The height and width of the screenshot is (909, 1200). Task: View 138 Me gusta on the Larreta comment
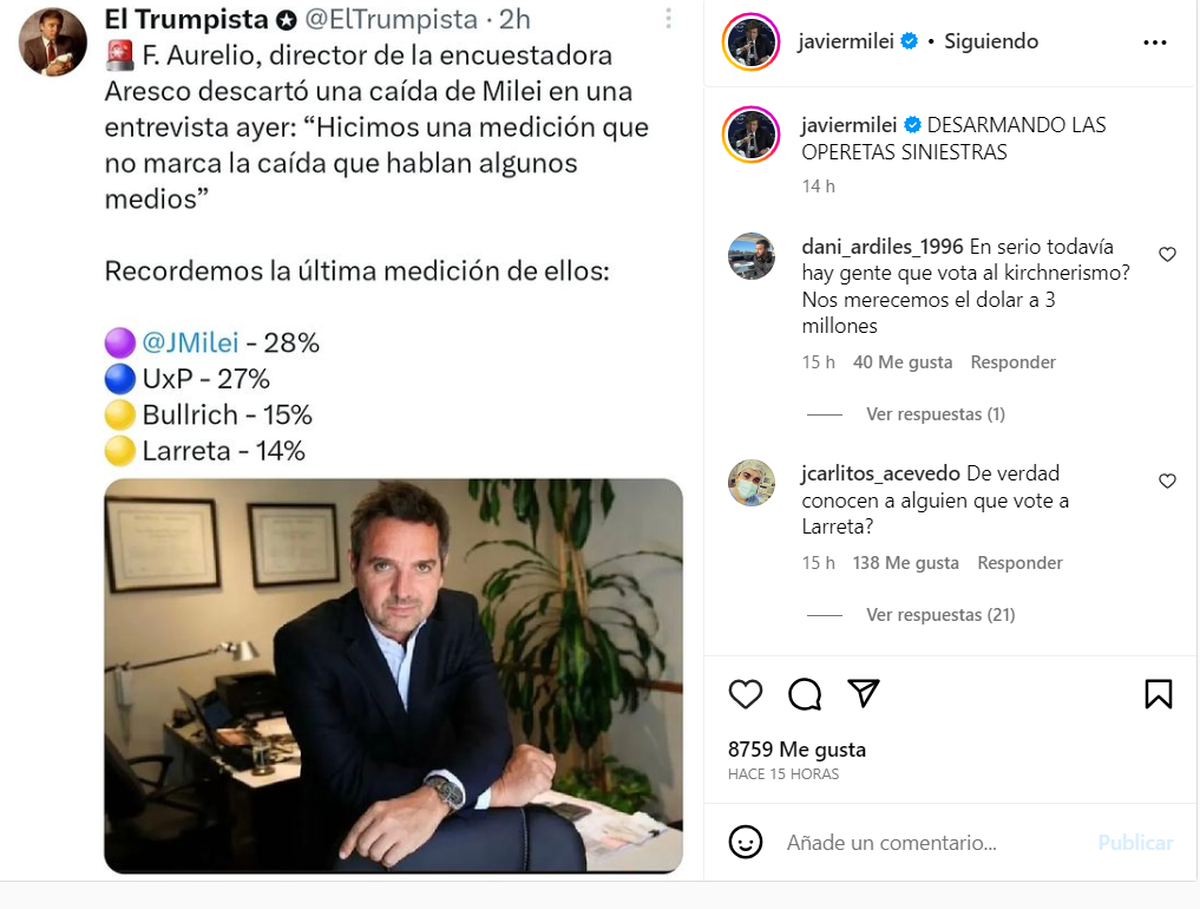click(x=906, y=563)
